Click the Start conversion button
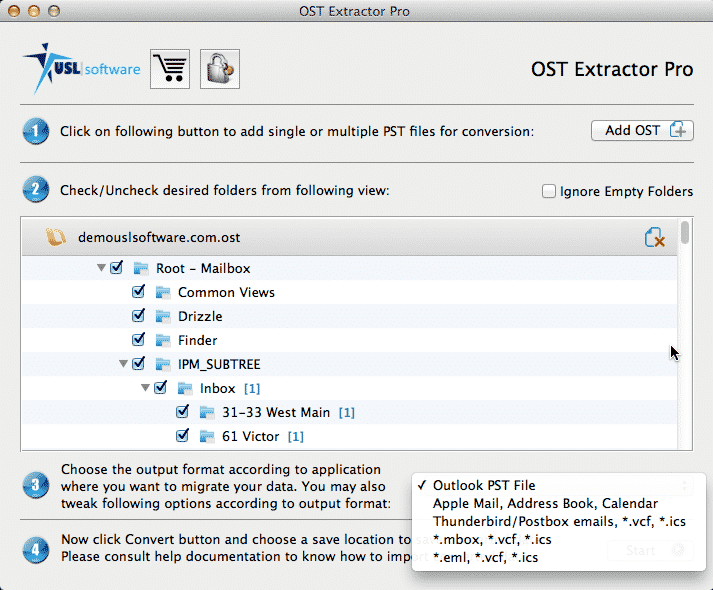The image size is (713, 590). point(650,550)
